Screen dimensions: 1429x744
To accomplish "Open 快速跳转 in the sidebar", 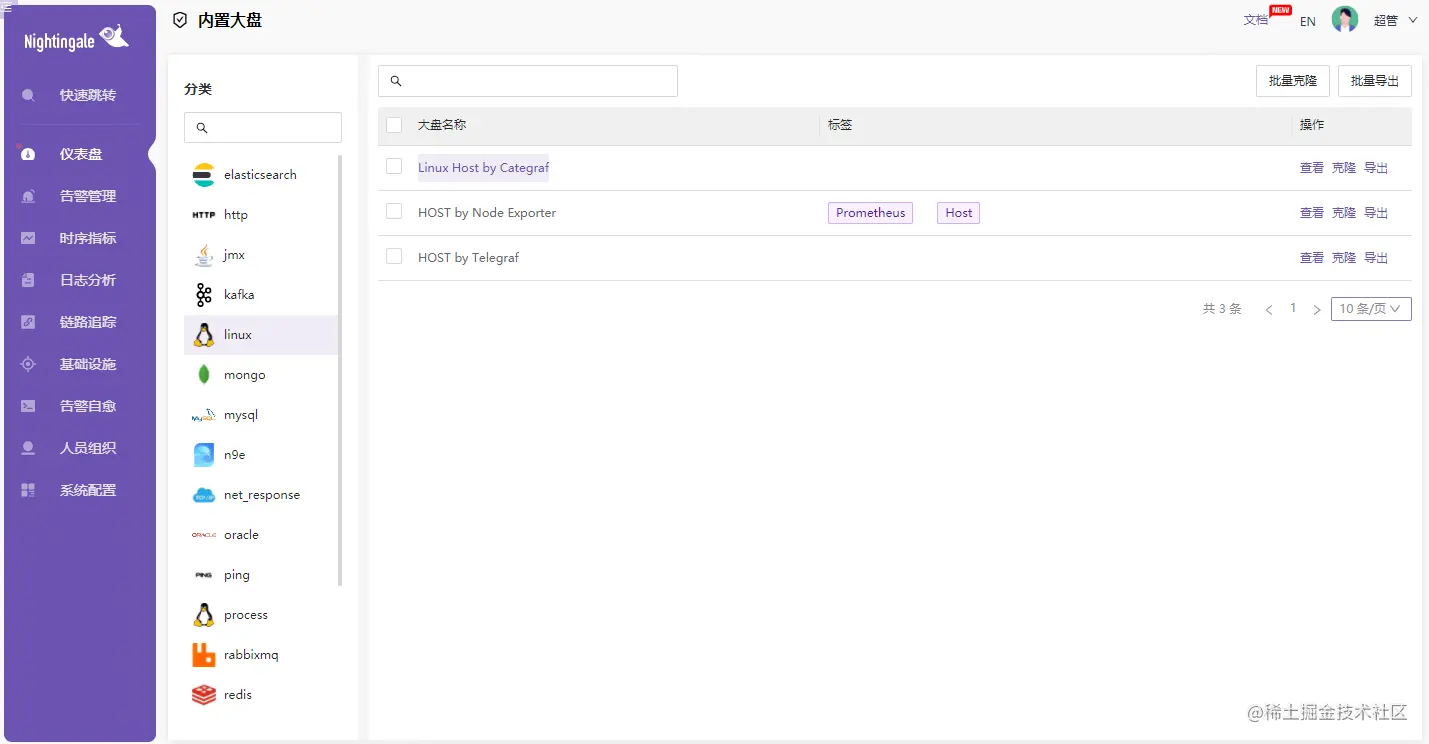I will 87,95.
